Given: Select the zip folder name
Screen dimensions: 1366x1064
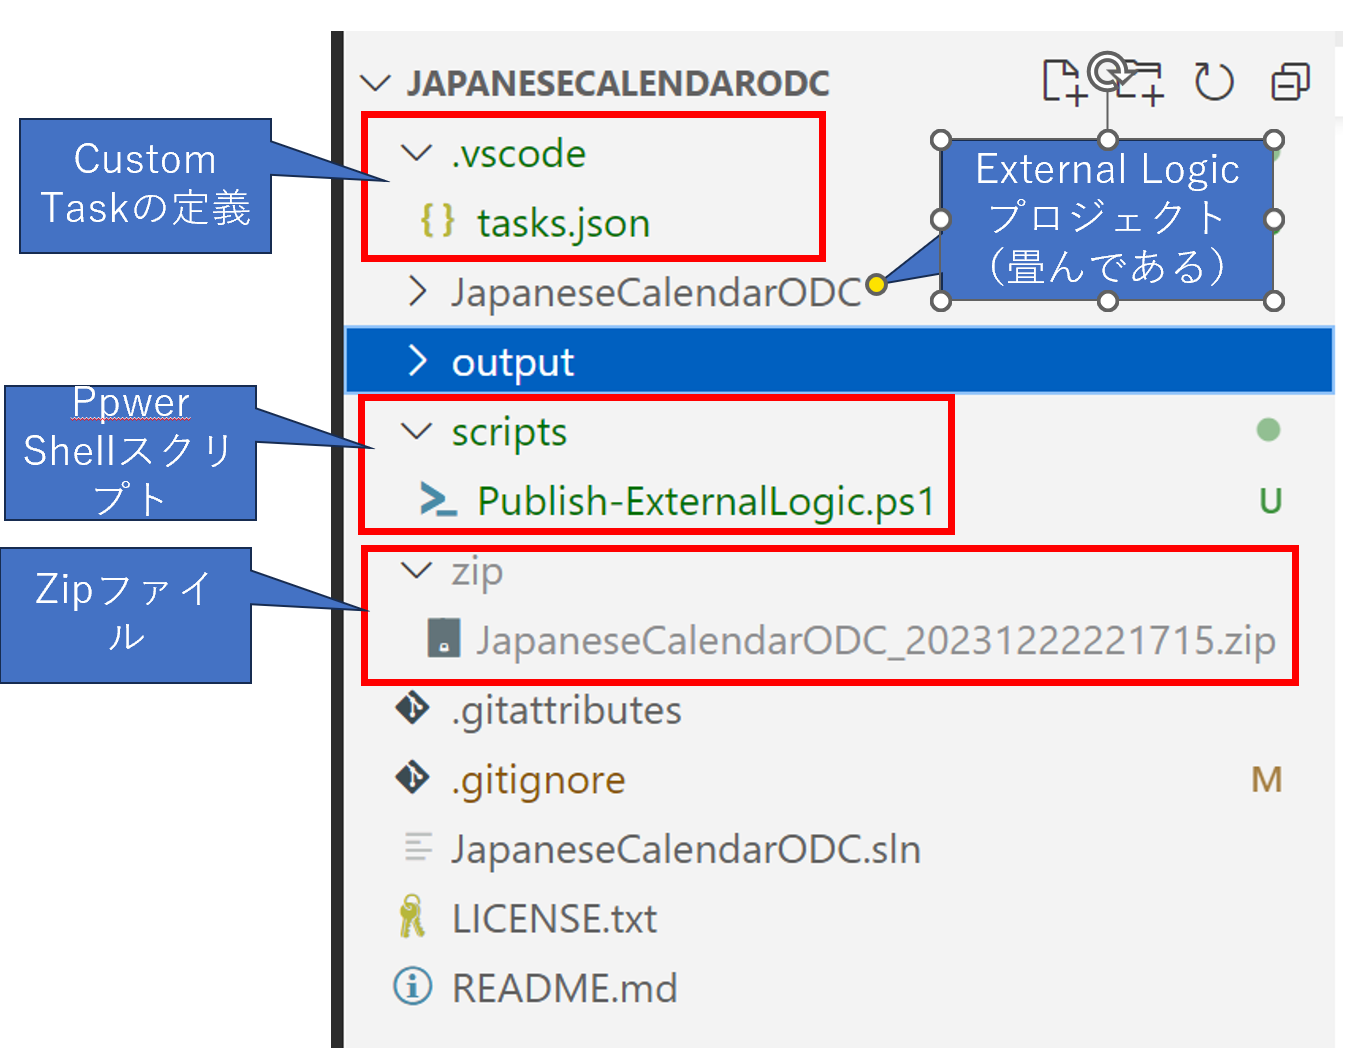Looking at the screenshot, I should pyautogui.click(x=477, y=573).
